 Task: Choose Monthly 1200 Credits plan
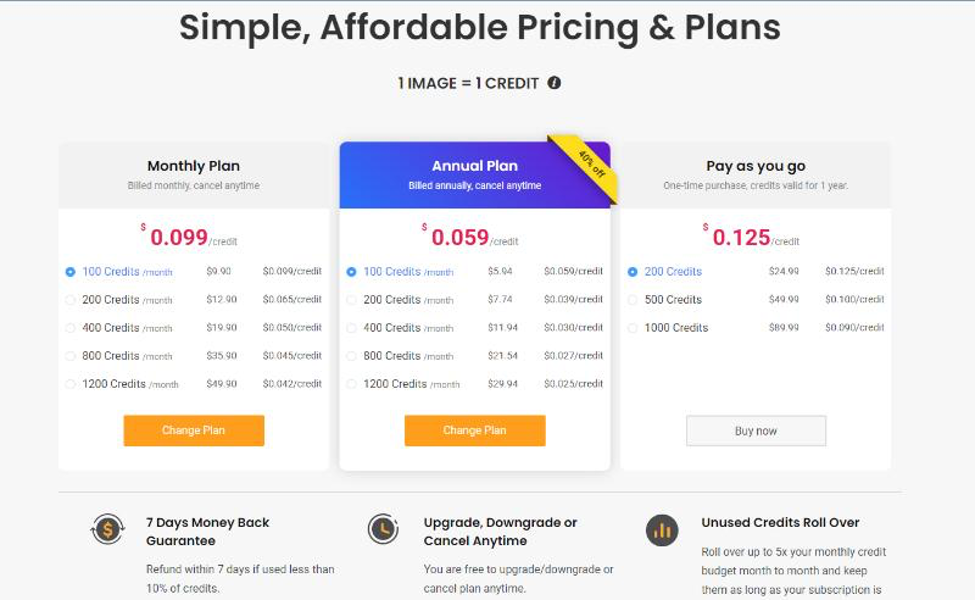point(70,384)
